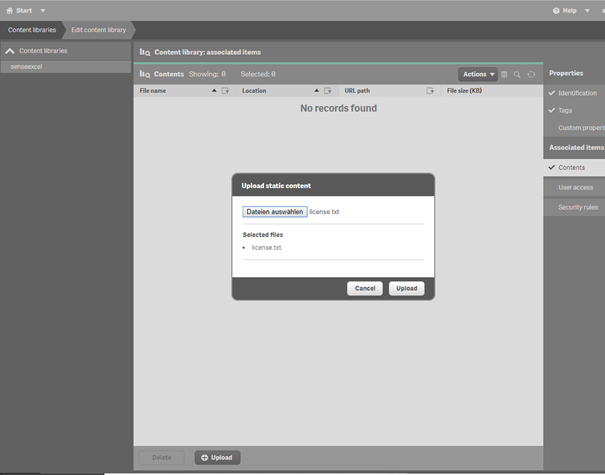Select senseexcel in the libraries list

26,66
